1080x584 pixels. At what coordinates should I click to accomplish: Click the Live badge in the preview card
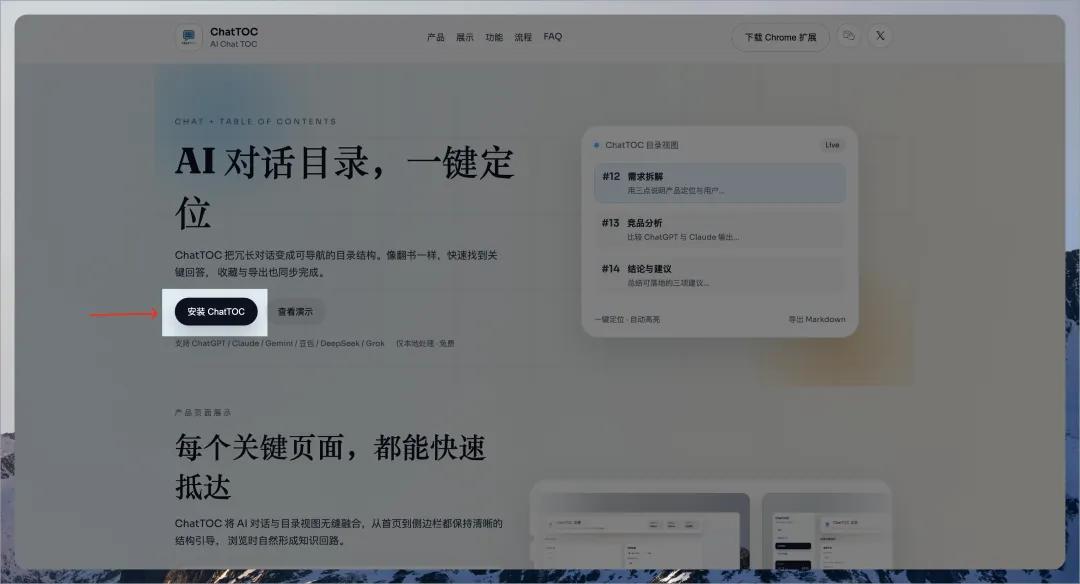click(x=832, y=145)
